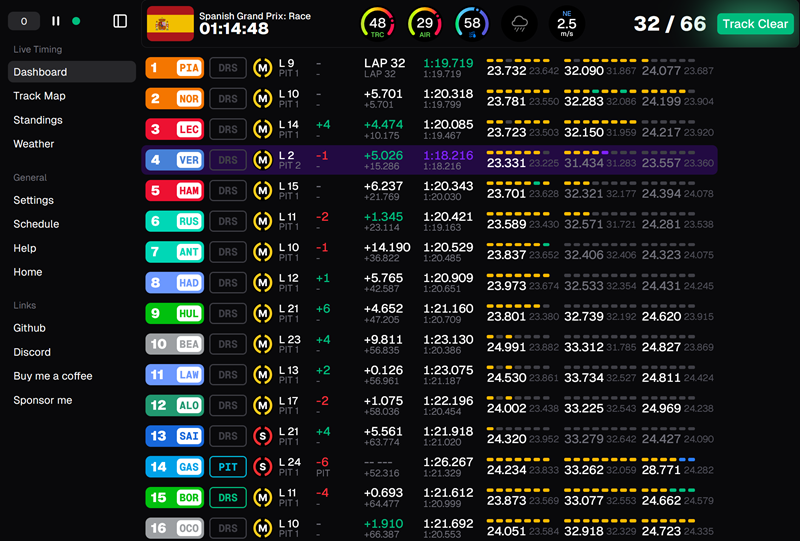Viewport: 800px width, 541px height.
Task: Click Bortoleto's active DRS indicator
Action: point(228,497)
